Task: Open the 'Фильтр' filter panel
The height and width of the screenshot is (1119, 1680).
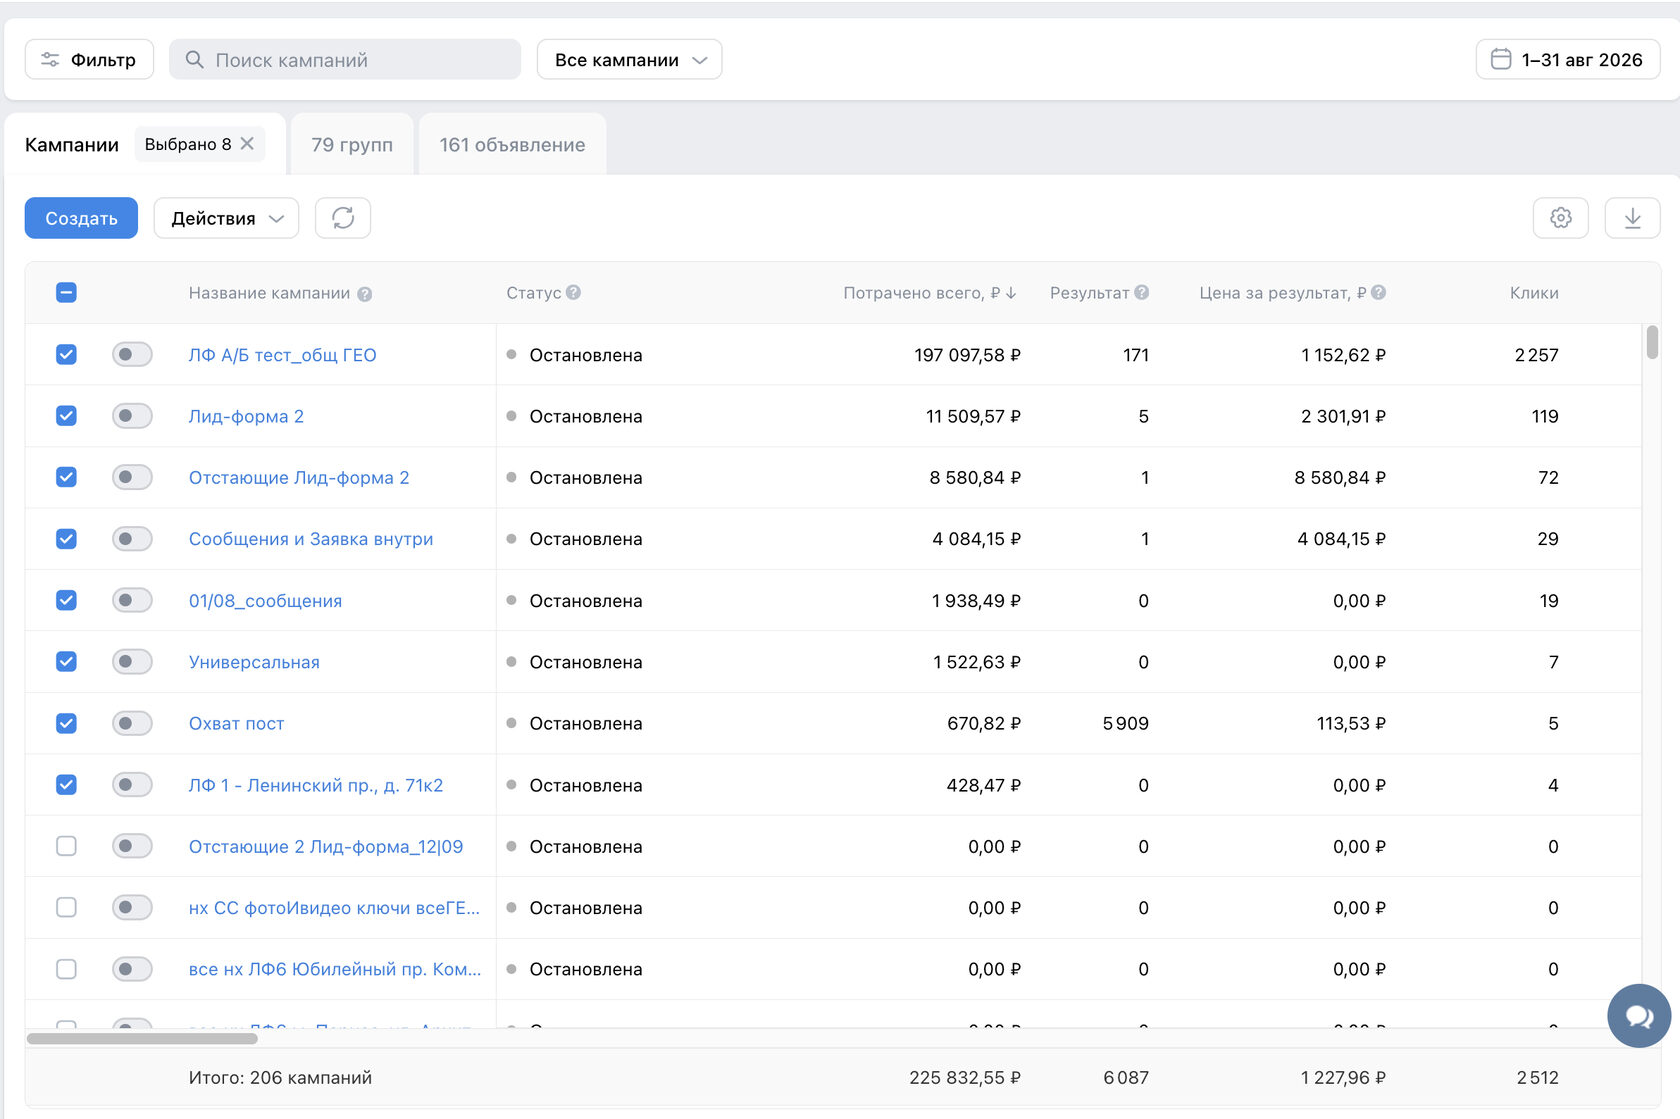Action: (x=89, y=59)
